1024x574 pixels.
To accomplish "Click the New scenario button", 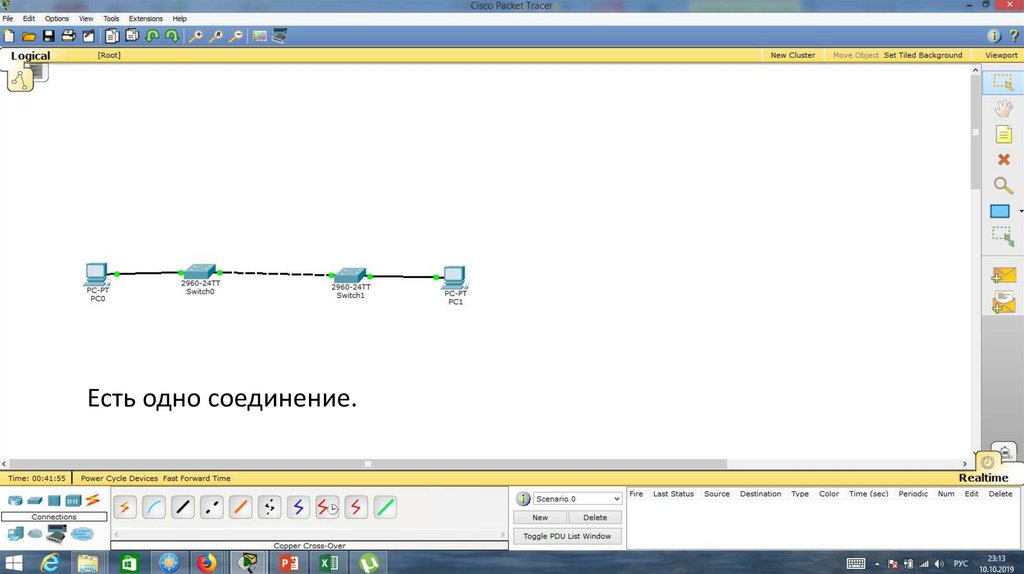I will pyautogui.click(x=540, y=517).
